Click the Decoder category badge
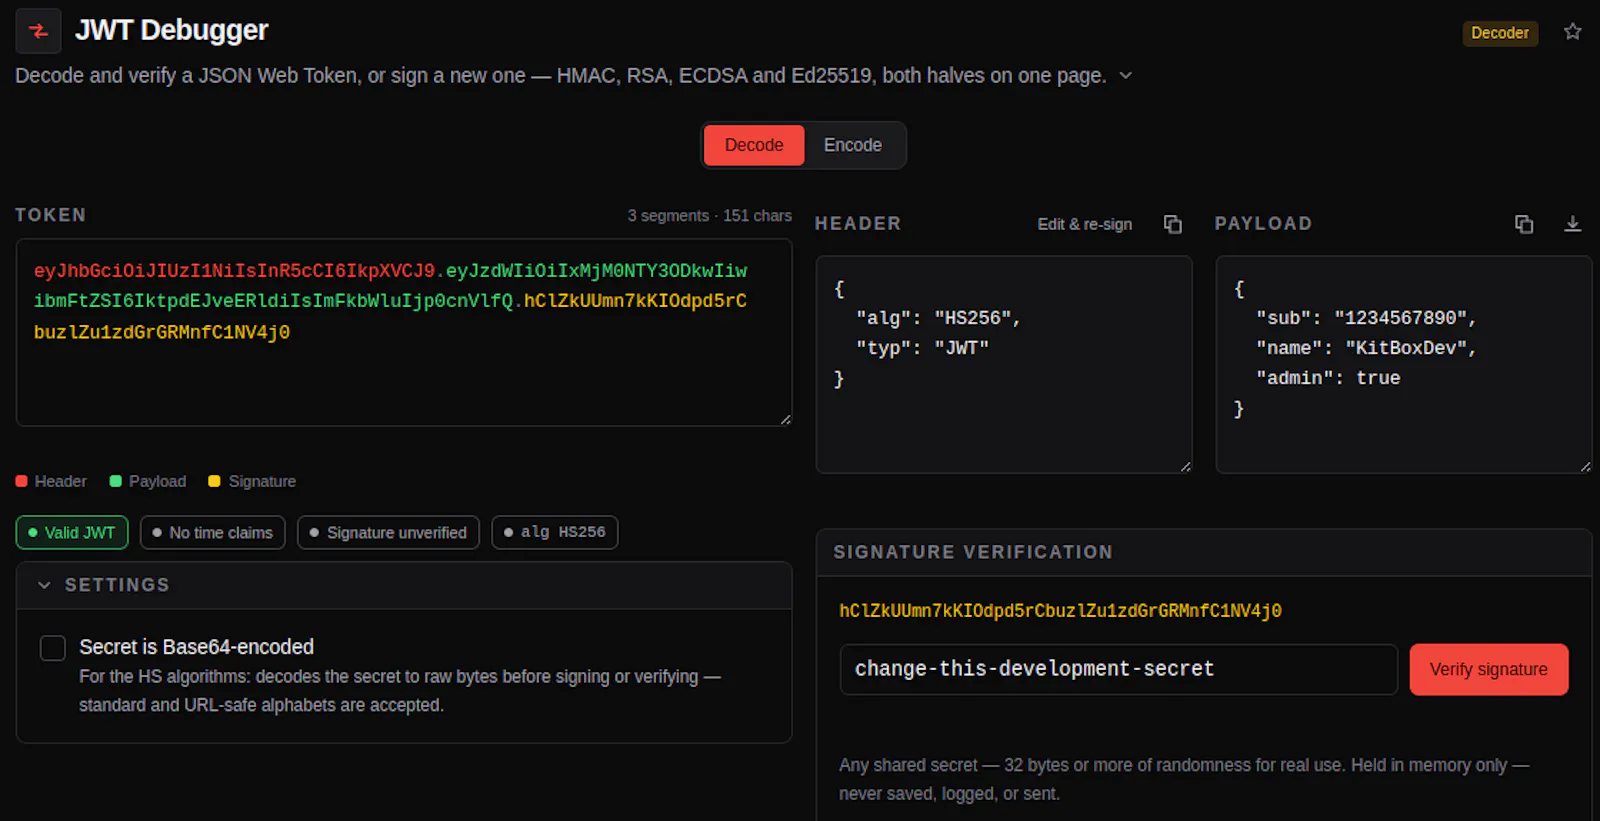This screenshot has width=1600, height=821. [1499, 33]
